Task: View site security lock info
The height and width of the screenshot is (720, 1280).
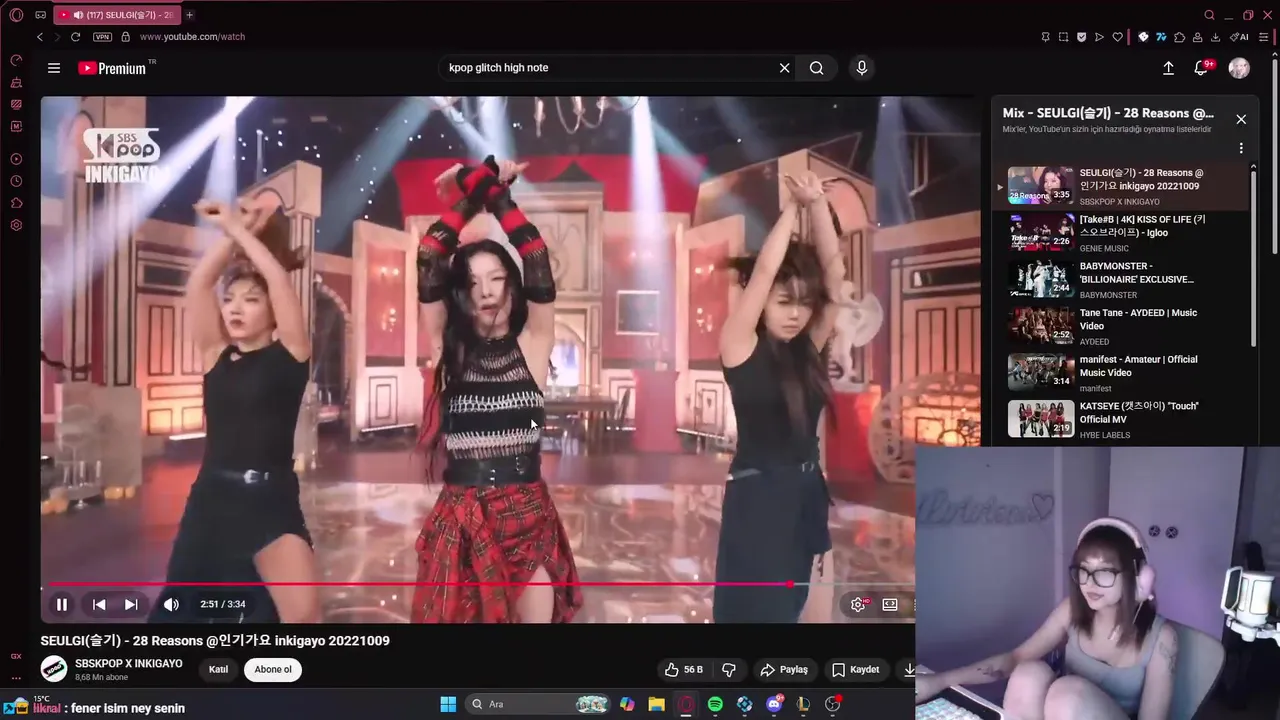Action: (x=125, y=37)
